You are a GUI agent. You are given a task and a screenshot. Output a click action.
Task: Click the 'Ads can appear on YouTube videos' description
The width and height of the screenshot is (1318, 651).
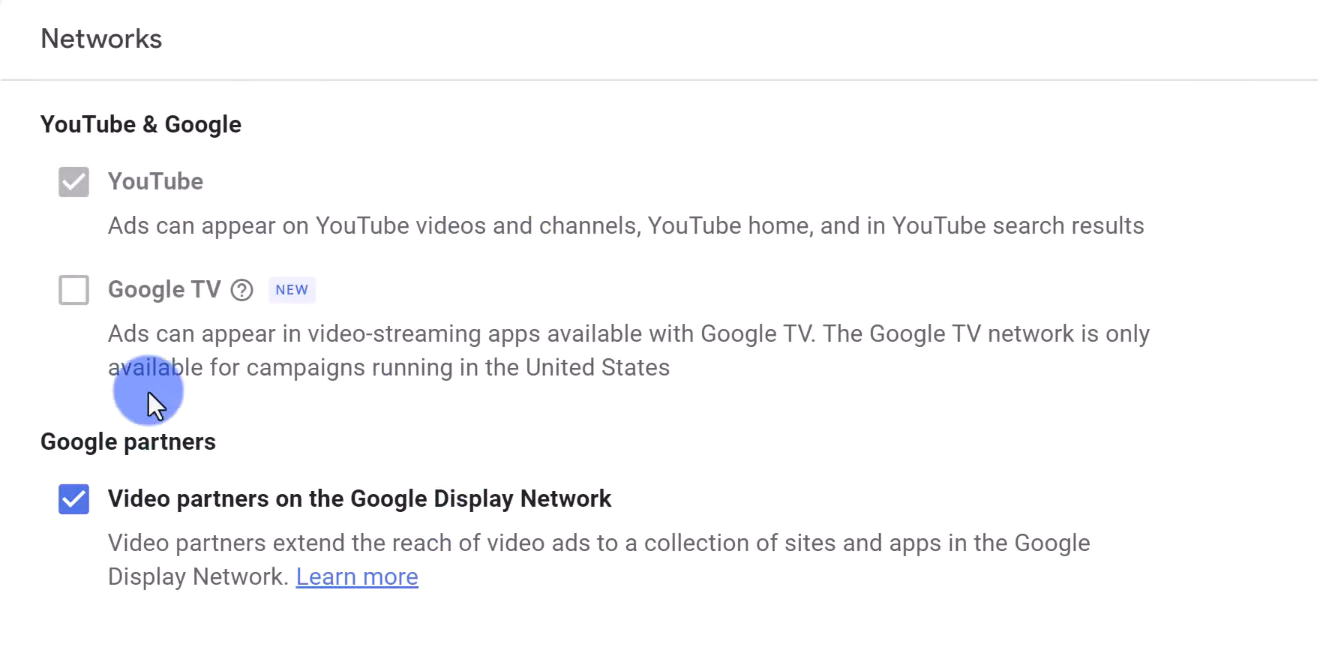click(x=626, y=226)
